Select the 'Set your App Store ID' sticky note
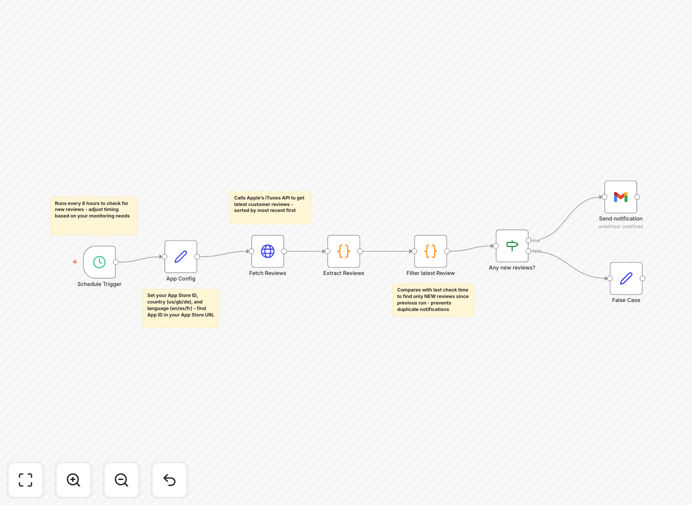Screen dimensions: 692x505 tap(181, 308)
